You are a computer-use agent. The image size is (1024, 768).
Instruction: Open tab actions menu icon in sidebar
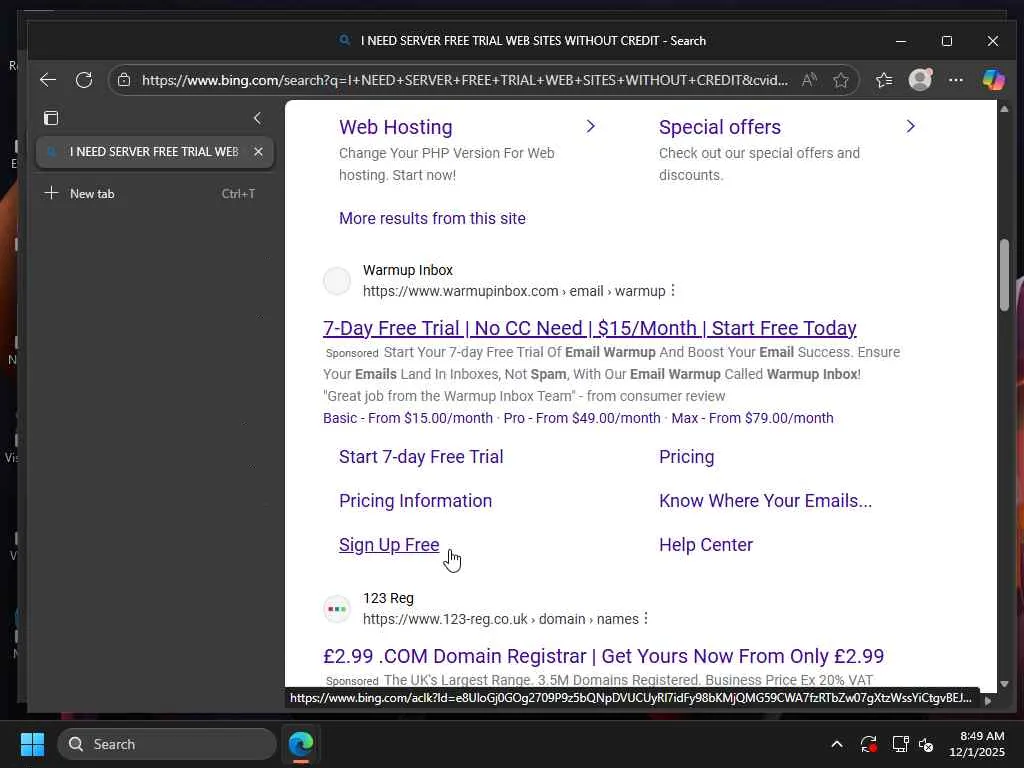pos(51,118)
